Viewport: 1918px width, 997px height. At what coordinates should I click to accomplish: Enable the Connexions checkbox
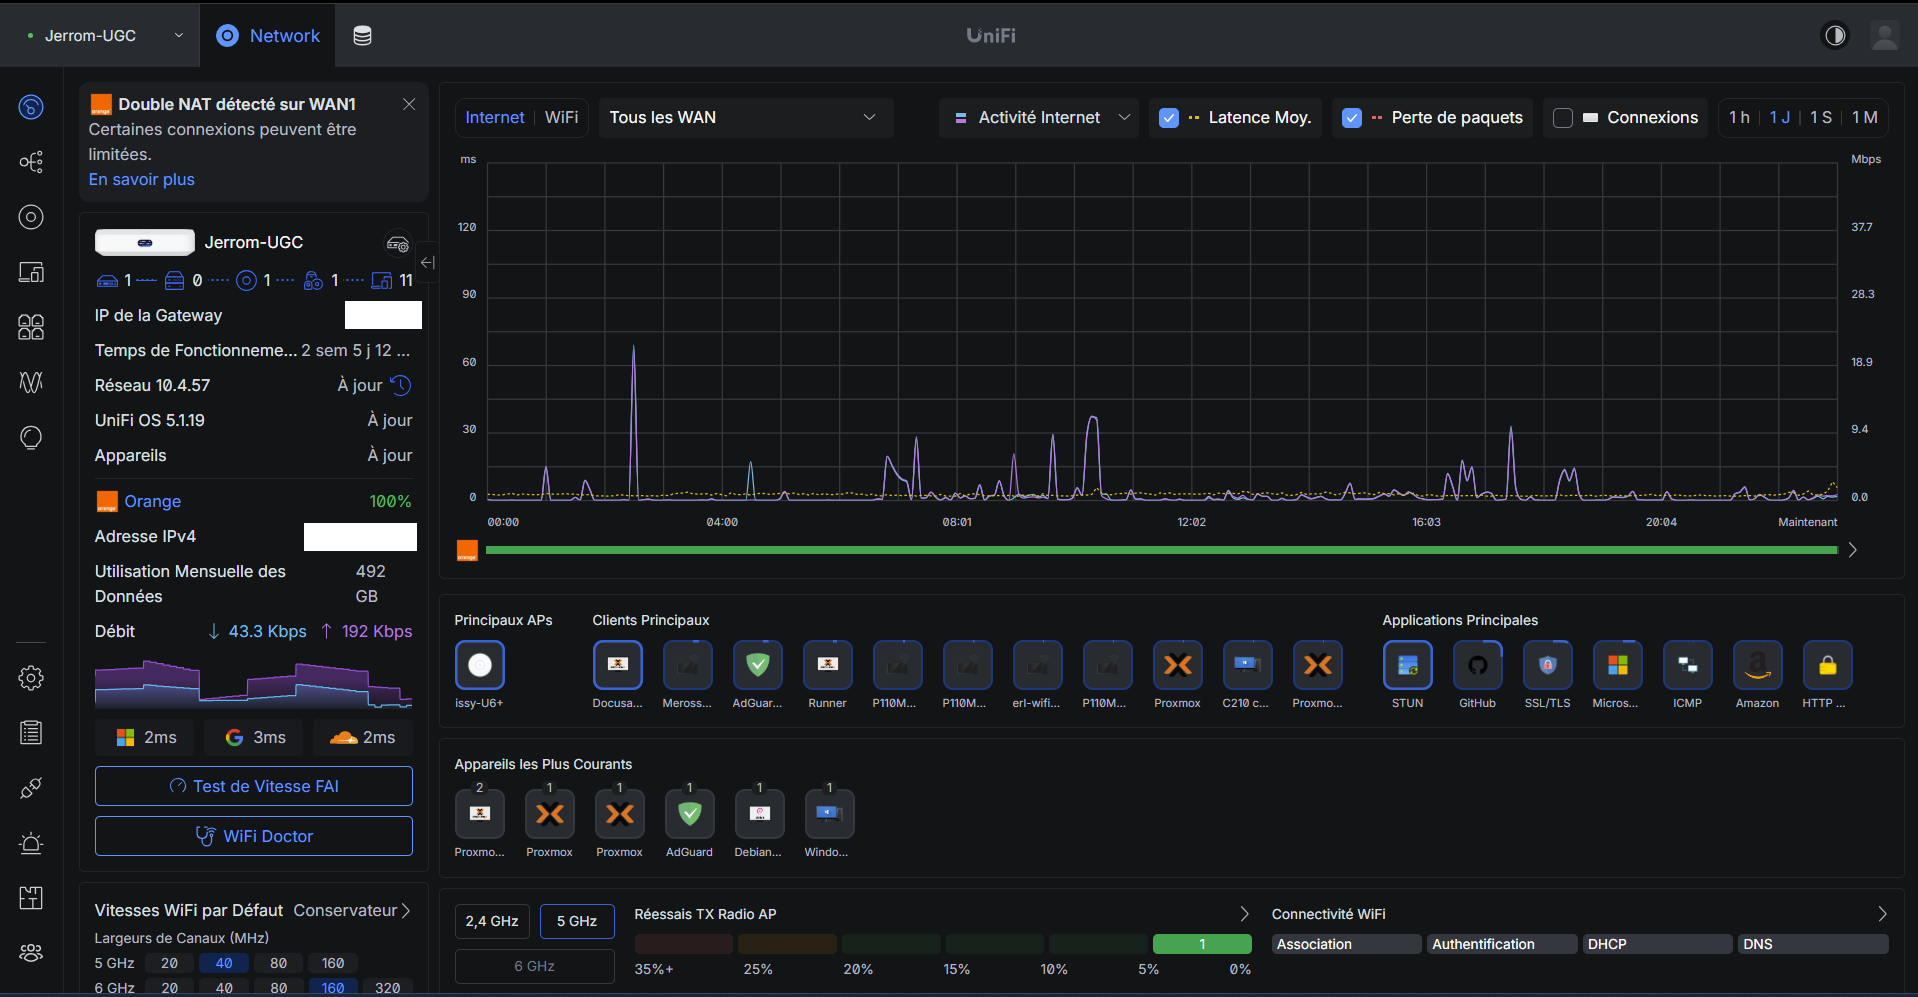pyautogui.click(x=1563, y=118)
